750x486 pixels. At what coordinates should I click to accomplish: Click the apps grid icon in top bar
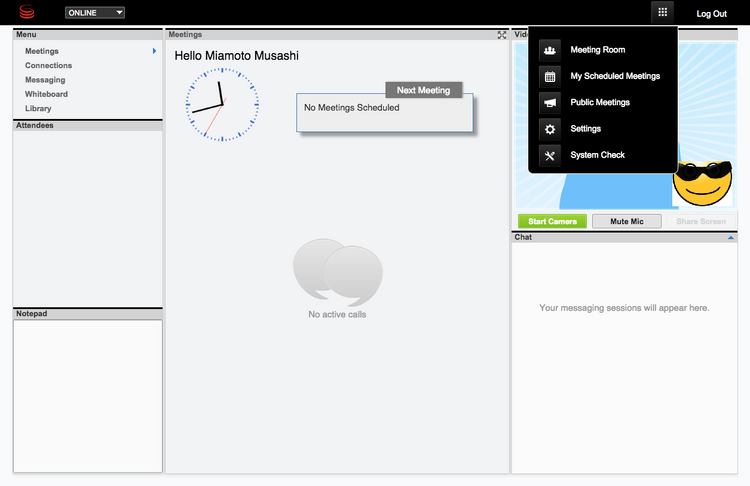pos(662,13)
